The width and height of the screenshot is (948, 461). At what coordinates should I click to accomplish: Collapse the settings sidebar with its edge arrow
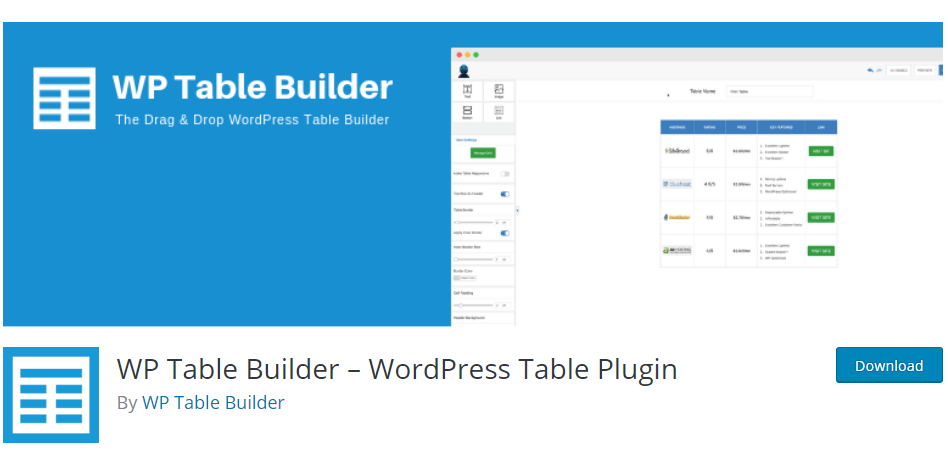click(518, 211)
